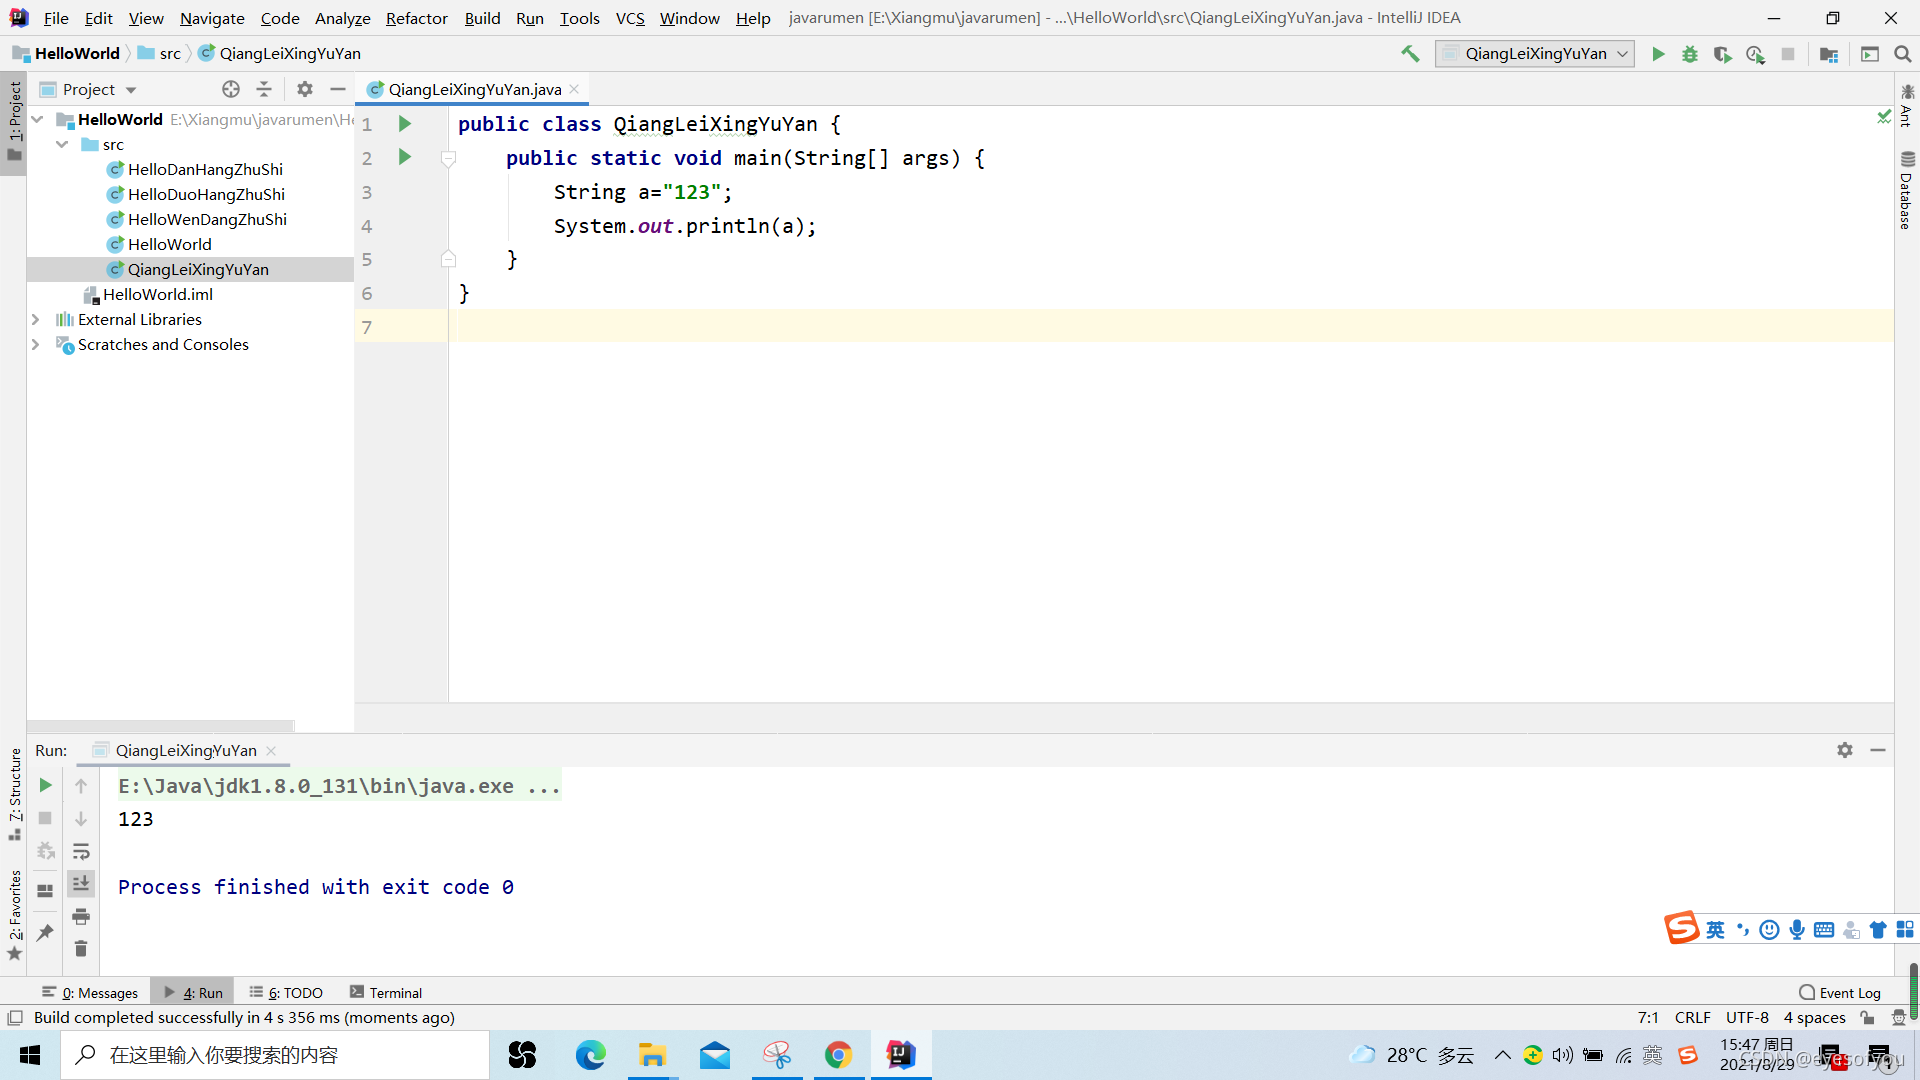Click Windows taskbar search input box

[x=275, y=1055]
